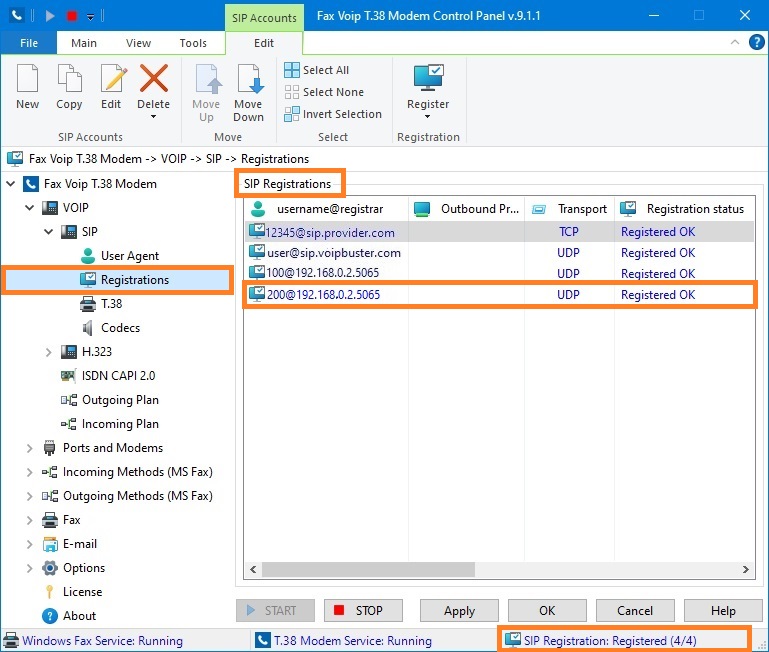This screenshot has height=652, width=769.
Task: Select Codecs in the tree
Action: click(x=110, y=328)
